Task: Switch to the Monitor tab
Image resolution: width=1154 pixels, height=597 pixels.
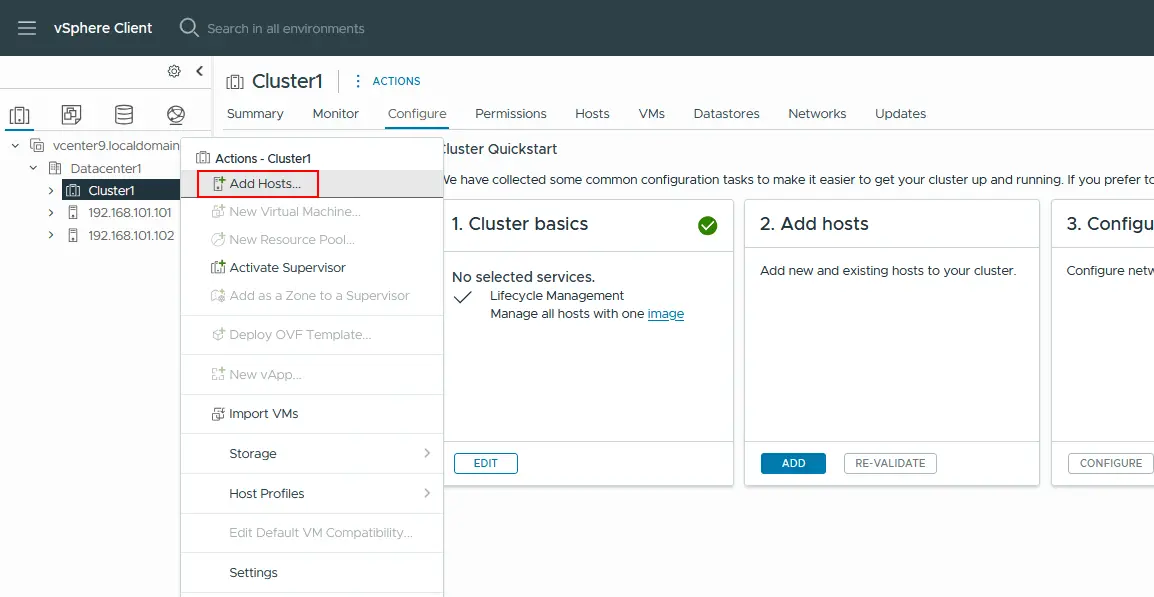Action: (335, 114)
